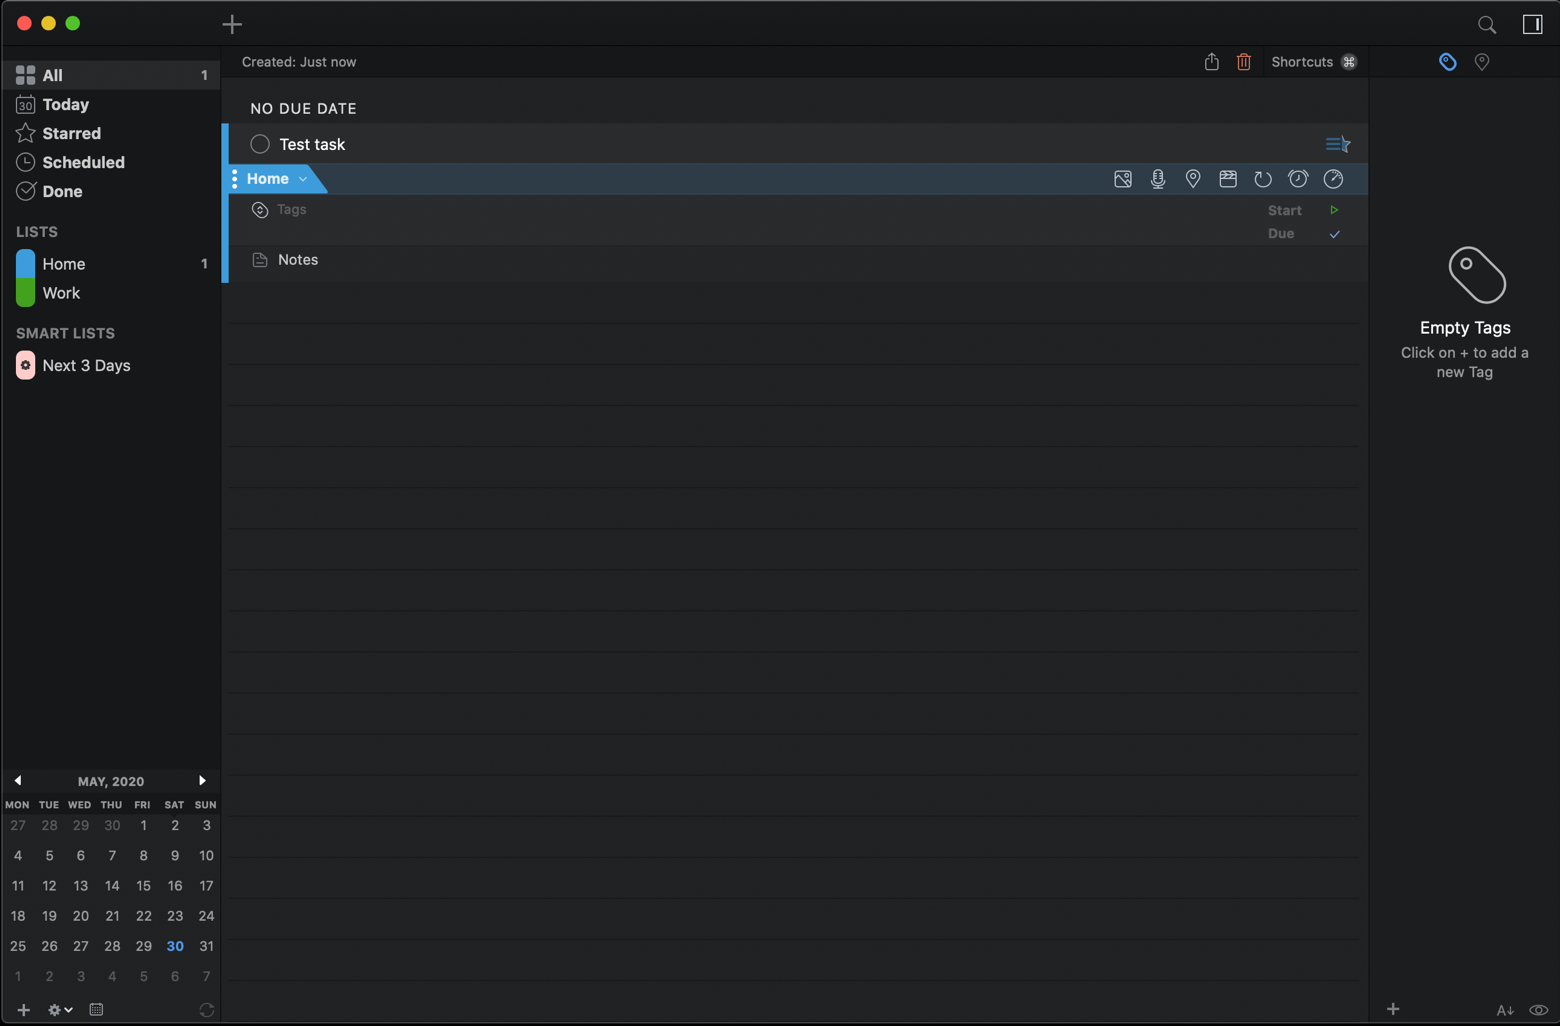1560x1026 pixels.
Task: Select May 31 in the calendar
Action: click(206, 946)
